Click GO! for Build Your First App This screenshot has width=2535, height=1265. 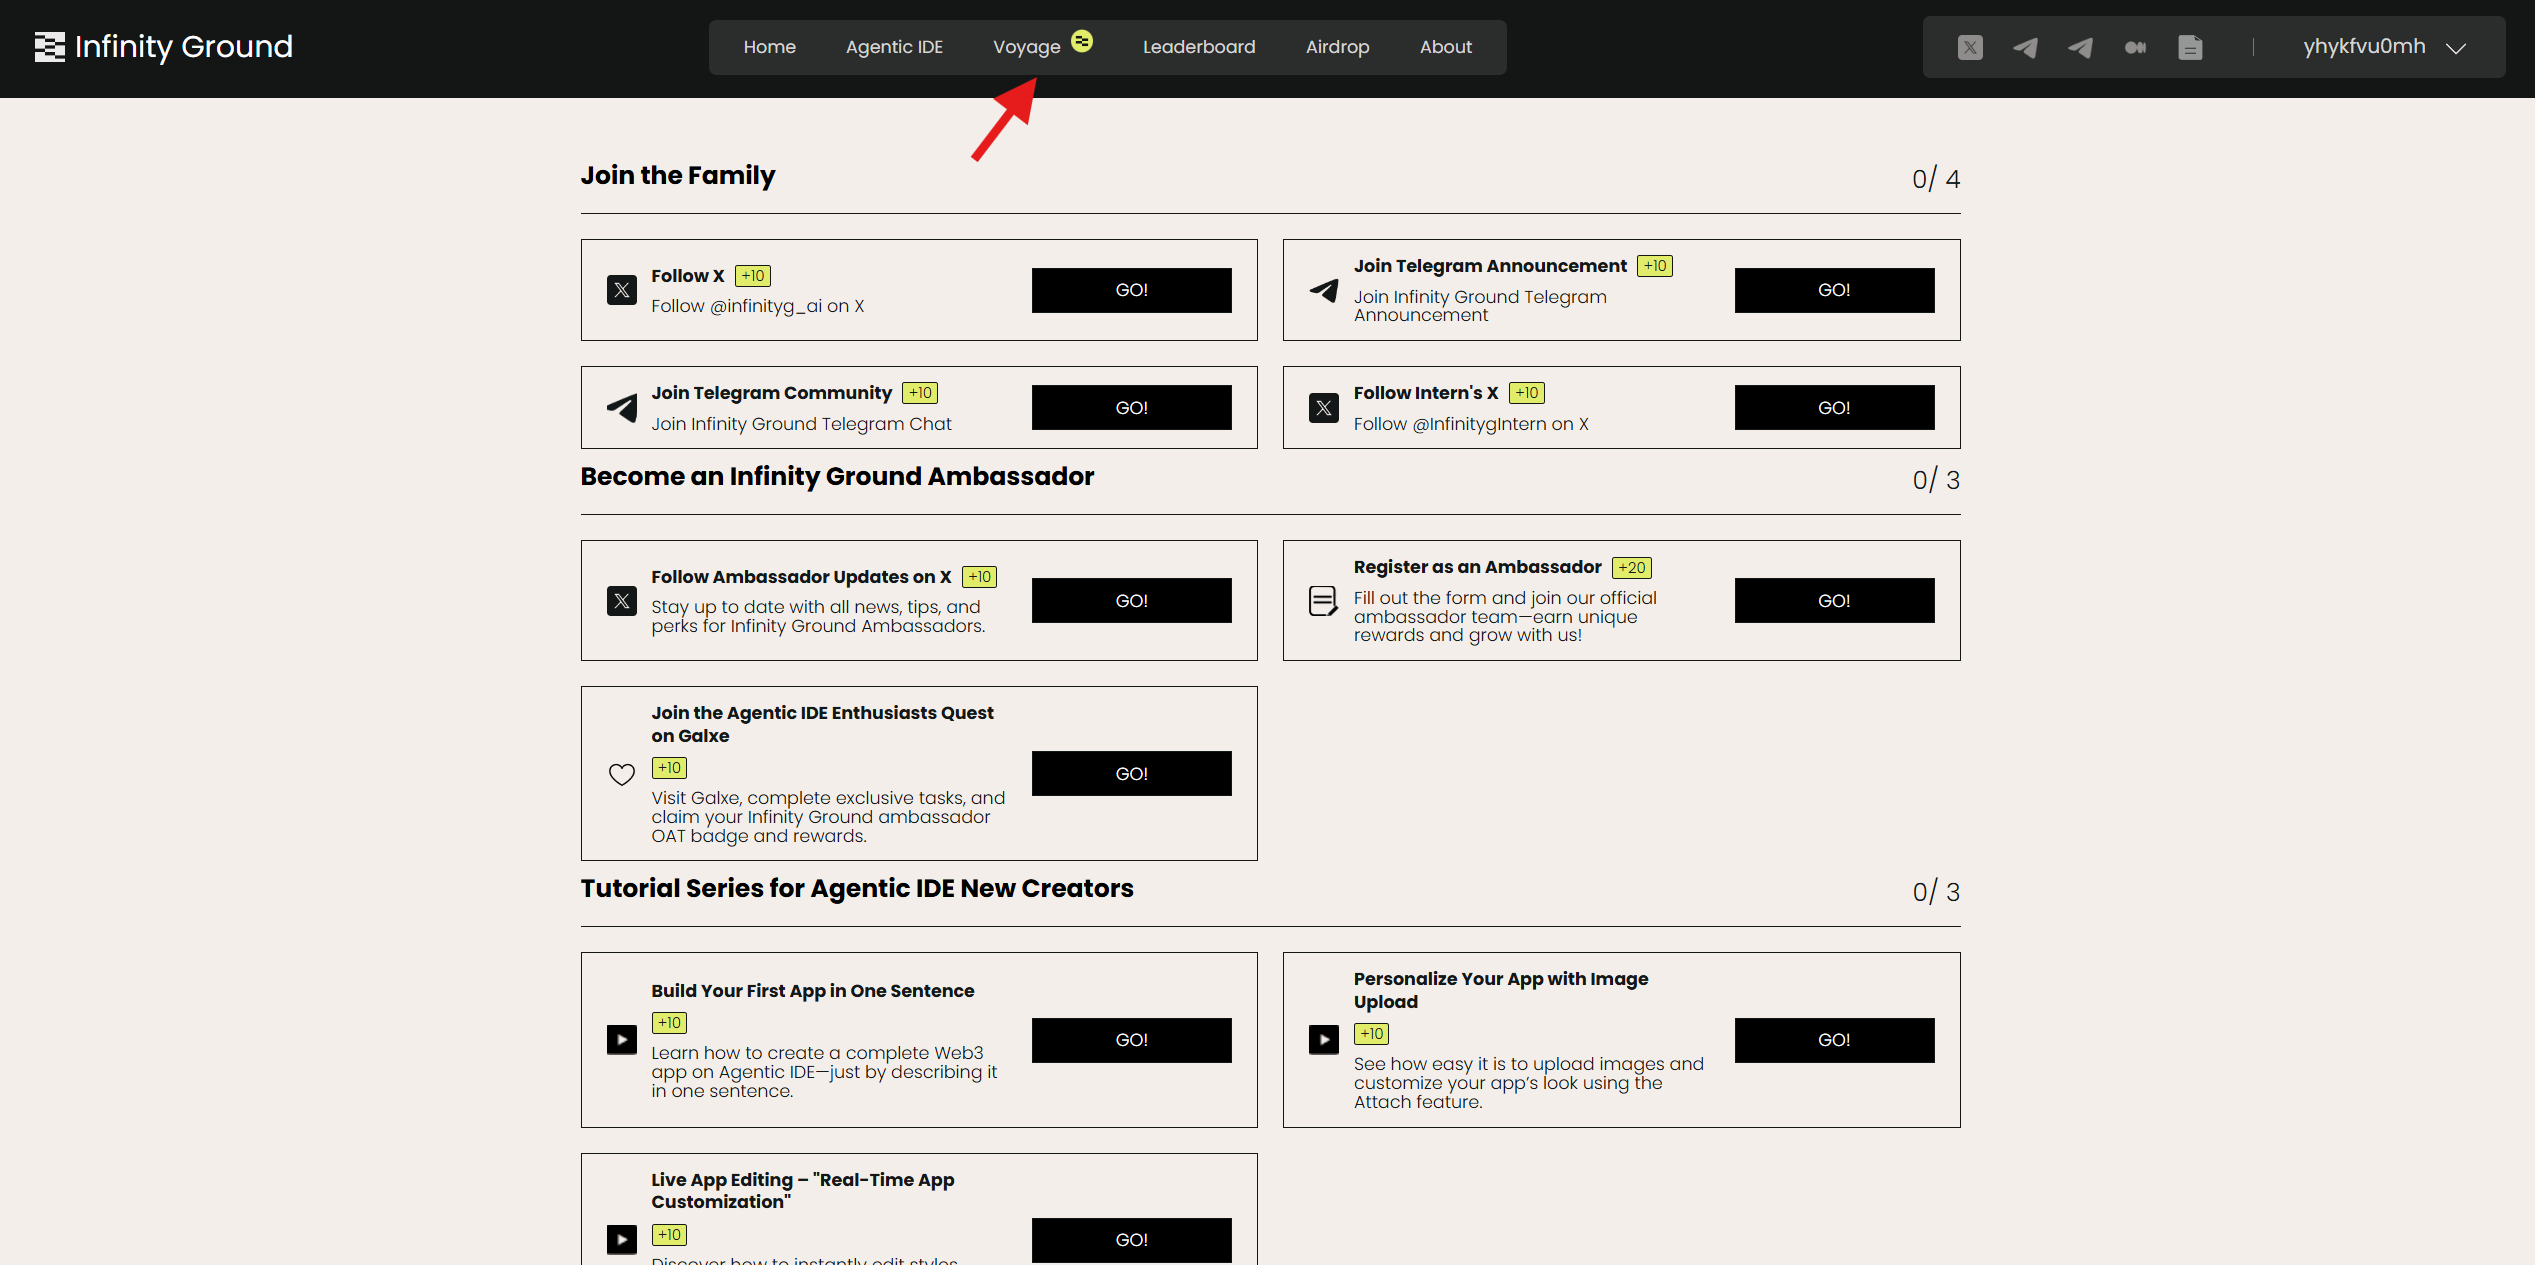(x=1132, y=1040)
